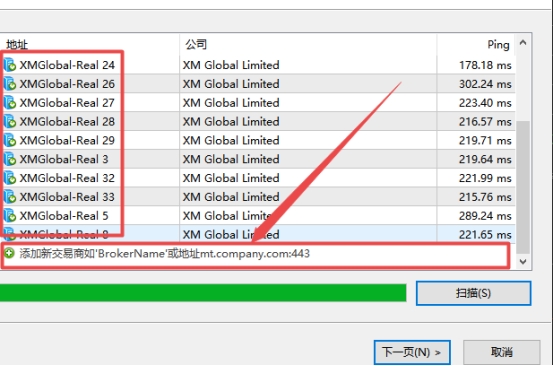The width and height of the screenshot is (554, 366).
Task: Click the server icon beside XMGlobal-Real 26
Action: 10,84
